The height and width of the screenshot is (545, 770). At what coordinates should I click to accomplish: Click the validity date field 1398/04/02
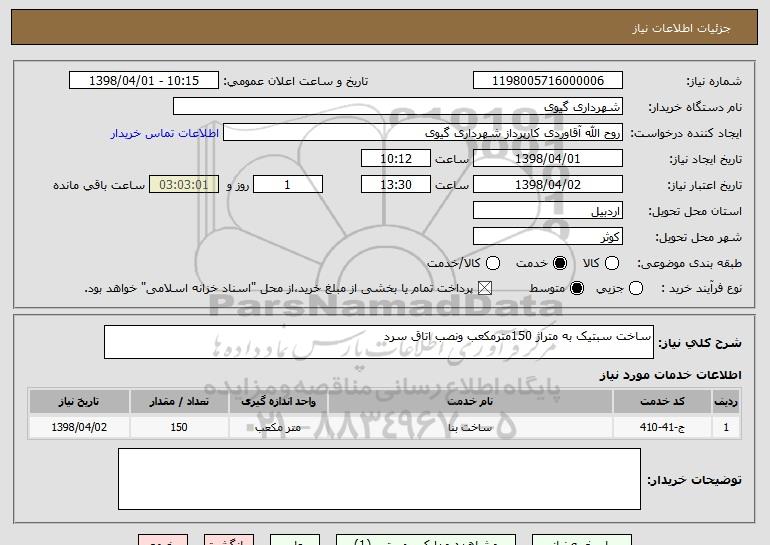(x=548, y=185)
